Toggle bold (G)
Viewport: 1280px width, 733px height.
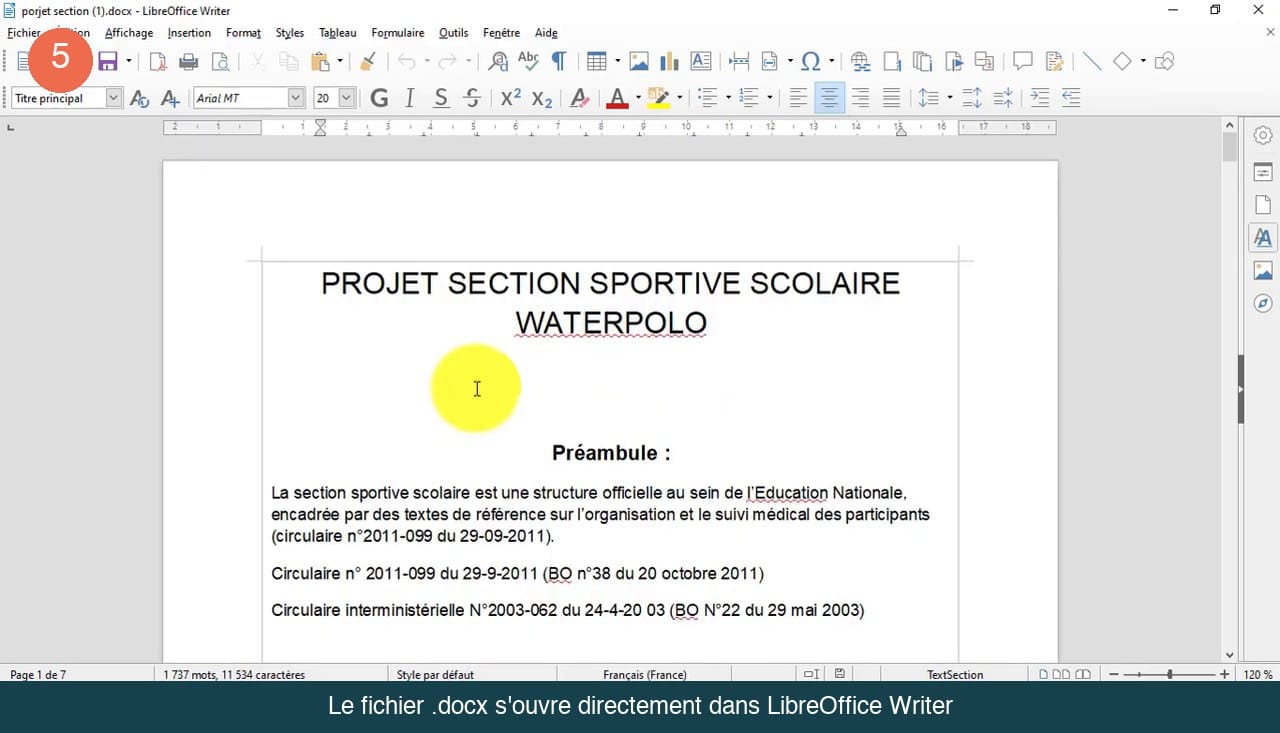(379, 98)
